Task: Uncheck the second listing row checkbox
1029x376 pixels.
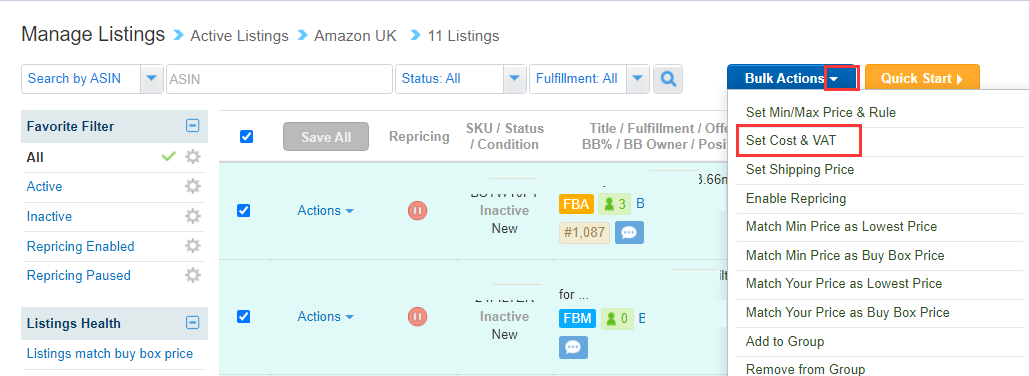Action: coord(243,316)
